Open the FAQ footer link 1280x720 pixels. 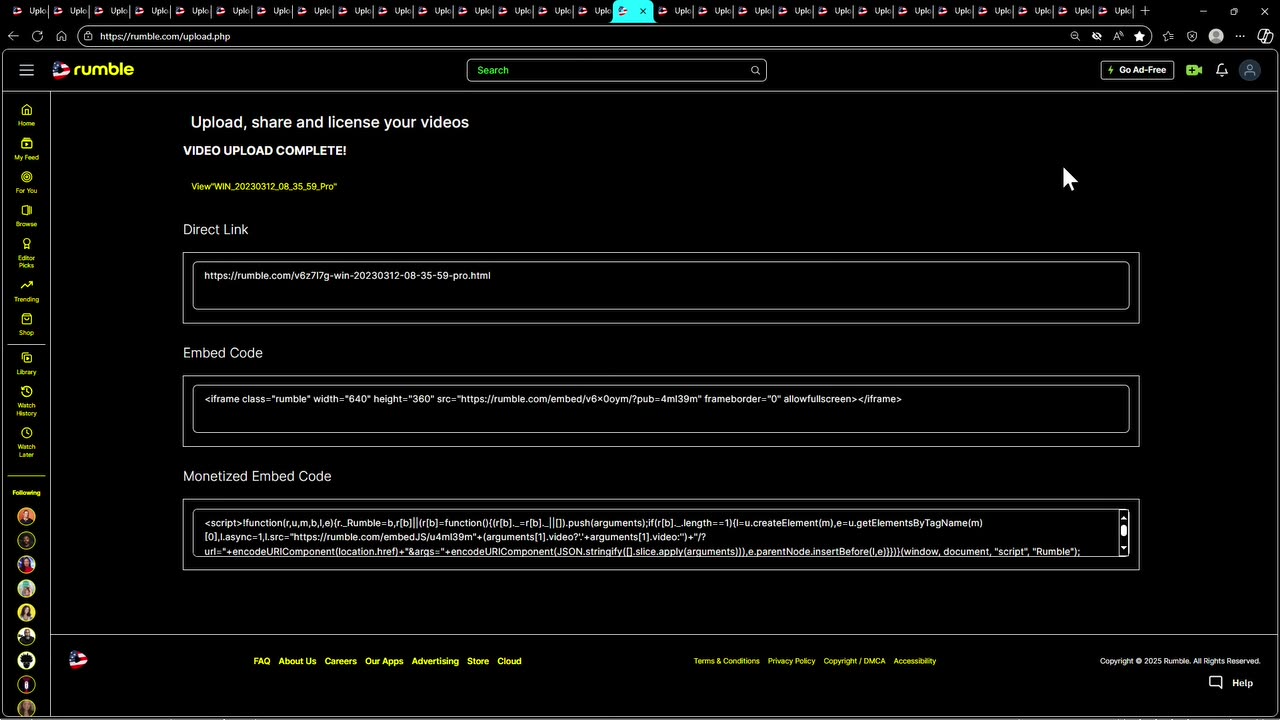point(262,661)
